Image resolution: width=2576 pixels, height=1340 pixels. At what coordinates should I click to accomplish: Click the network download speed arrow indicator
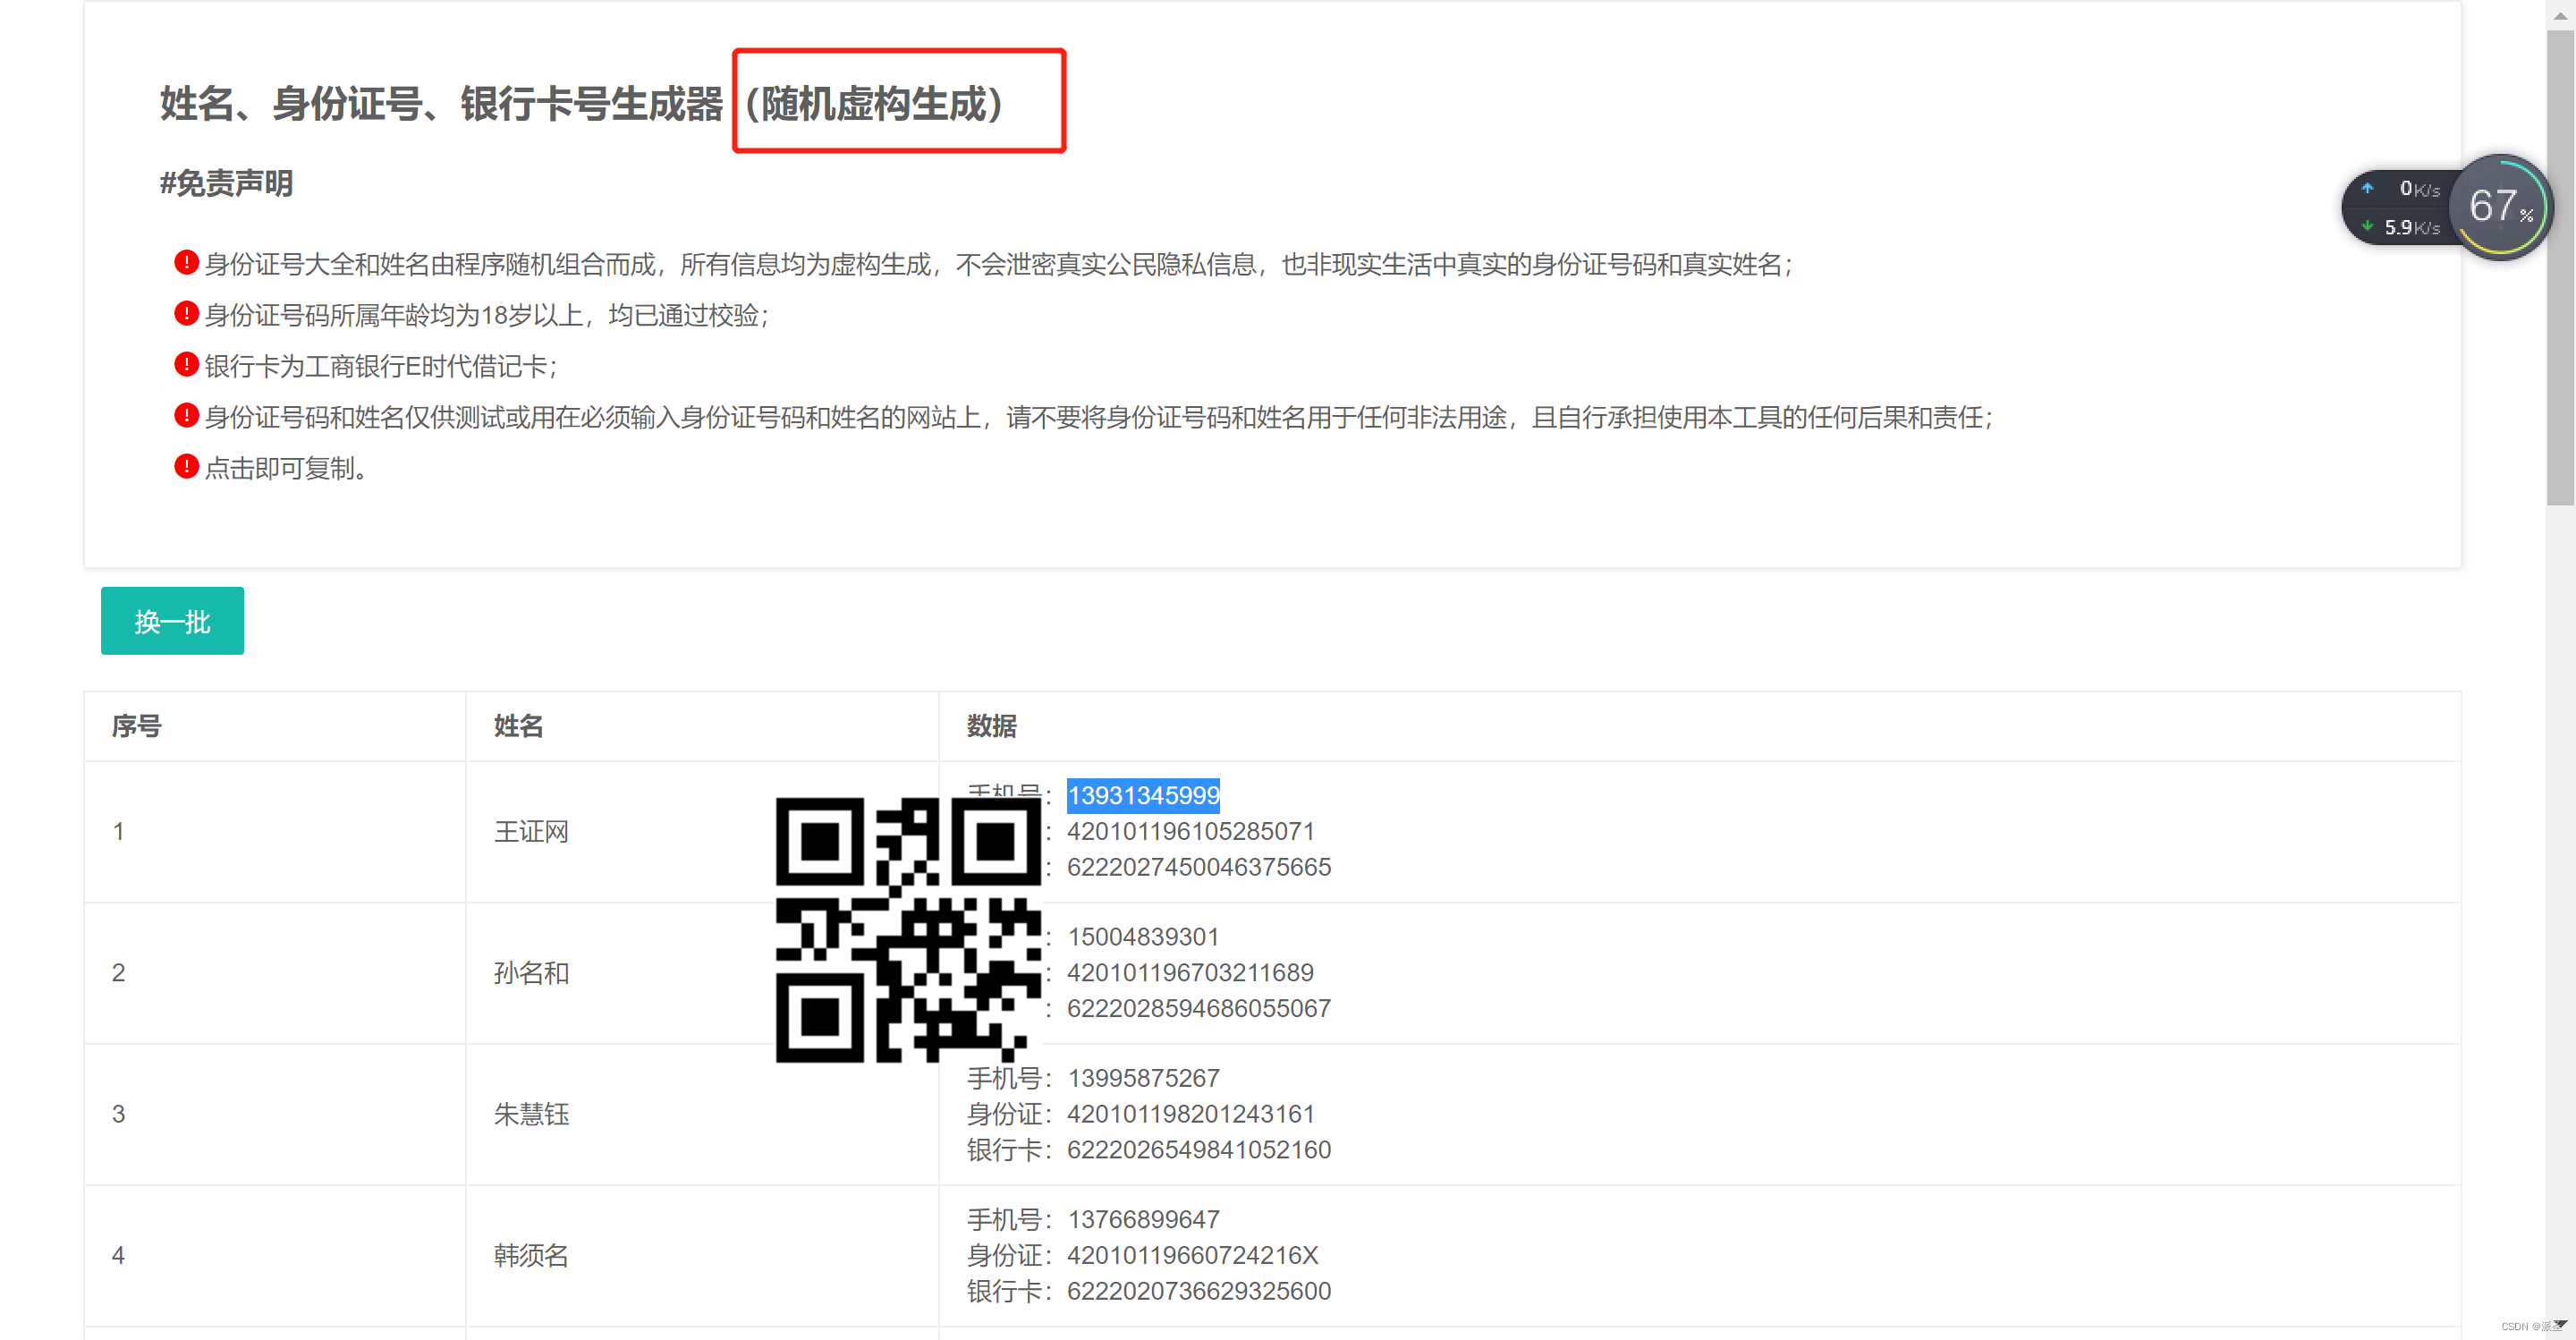click(2367, 227)
